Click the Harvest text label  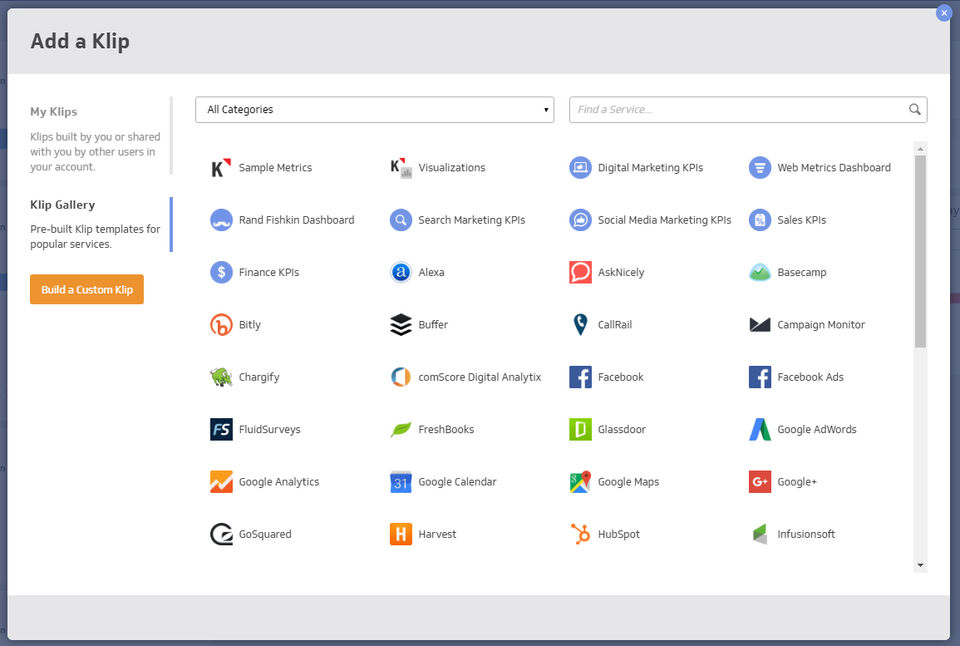point(437,534)
